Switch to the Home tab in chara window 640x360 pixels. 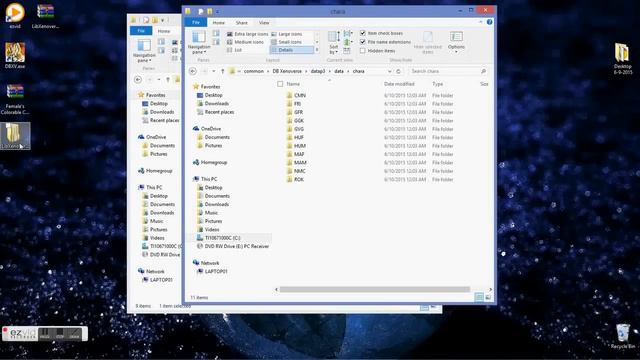pos(218,22)
